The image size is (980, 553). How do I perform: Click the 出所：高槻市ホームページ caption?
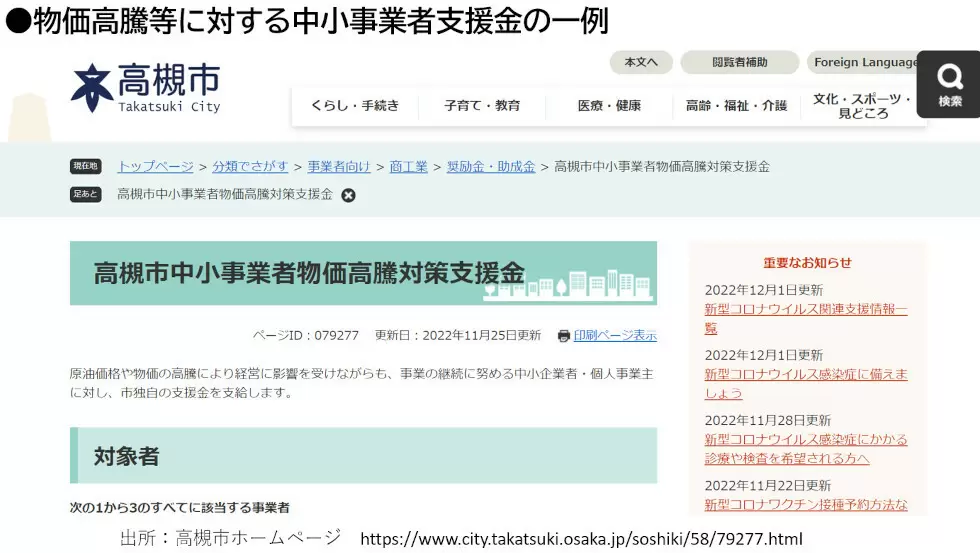pos(231,537)
